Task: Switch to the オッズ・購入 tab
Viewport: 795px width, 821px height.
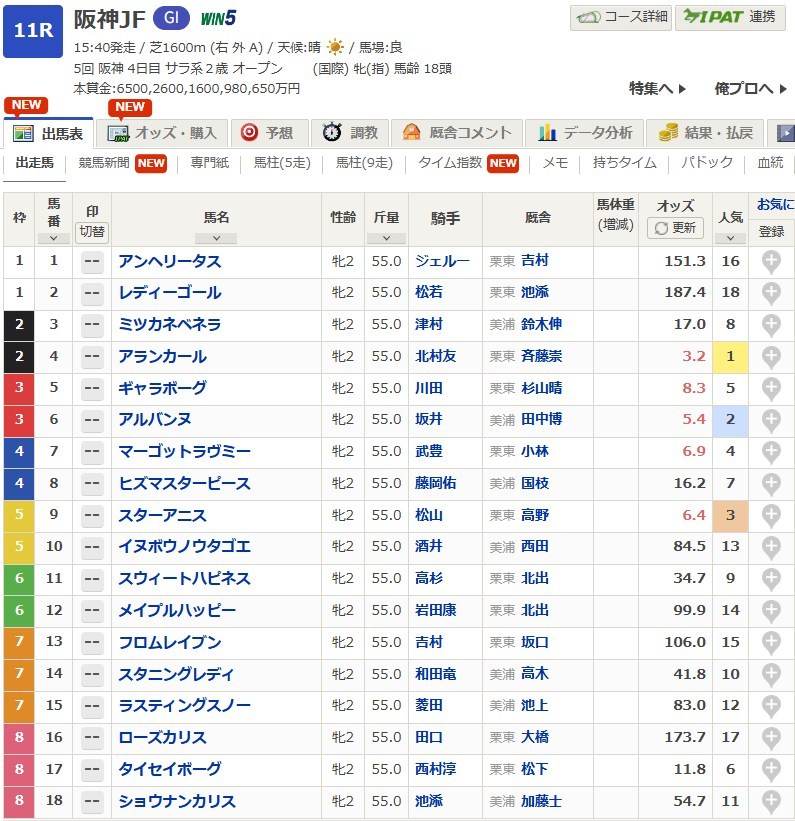Action: point(163,133)
